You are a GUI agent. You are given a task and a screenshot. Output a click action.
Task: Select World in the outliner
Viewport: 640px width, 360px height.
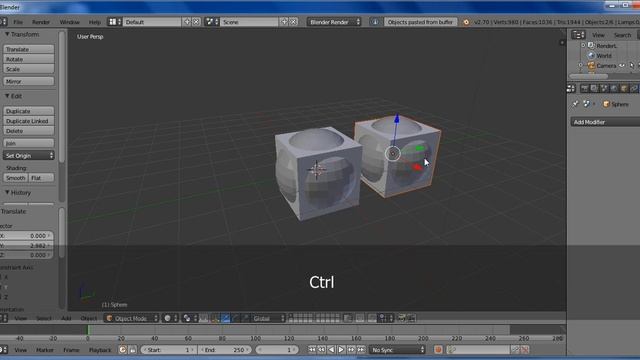pyautogui.click(x=604, y=56)
